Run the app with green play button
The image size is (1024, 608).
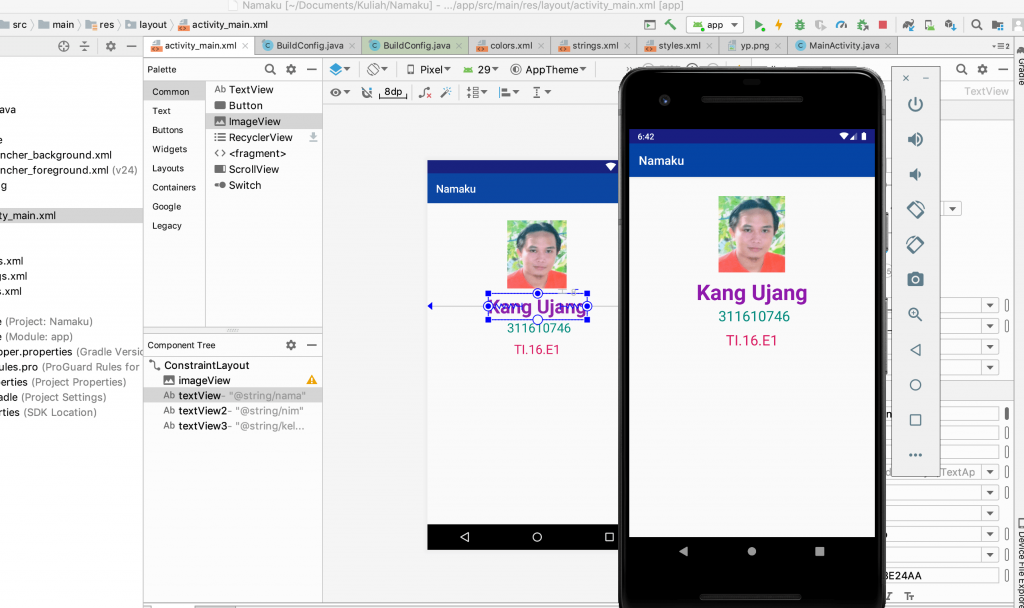point(760,24)
